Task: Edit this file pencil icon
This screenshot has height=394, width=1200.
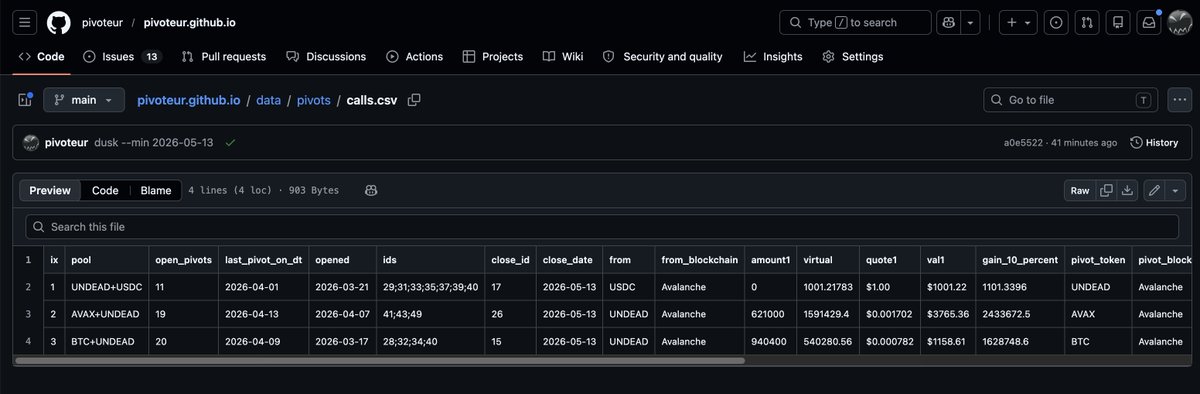Action: coord(1155,190)
